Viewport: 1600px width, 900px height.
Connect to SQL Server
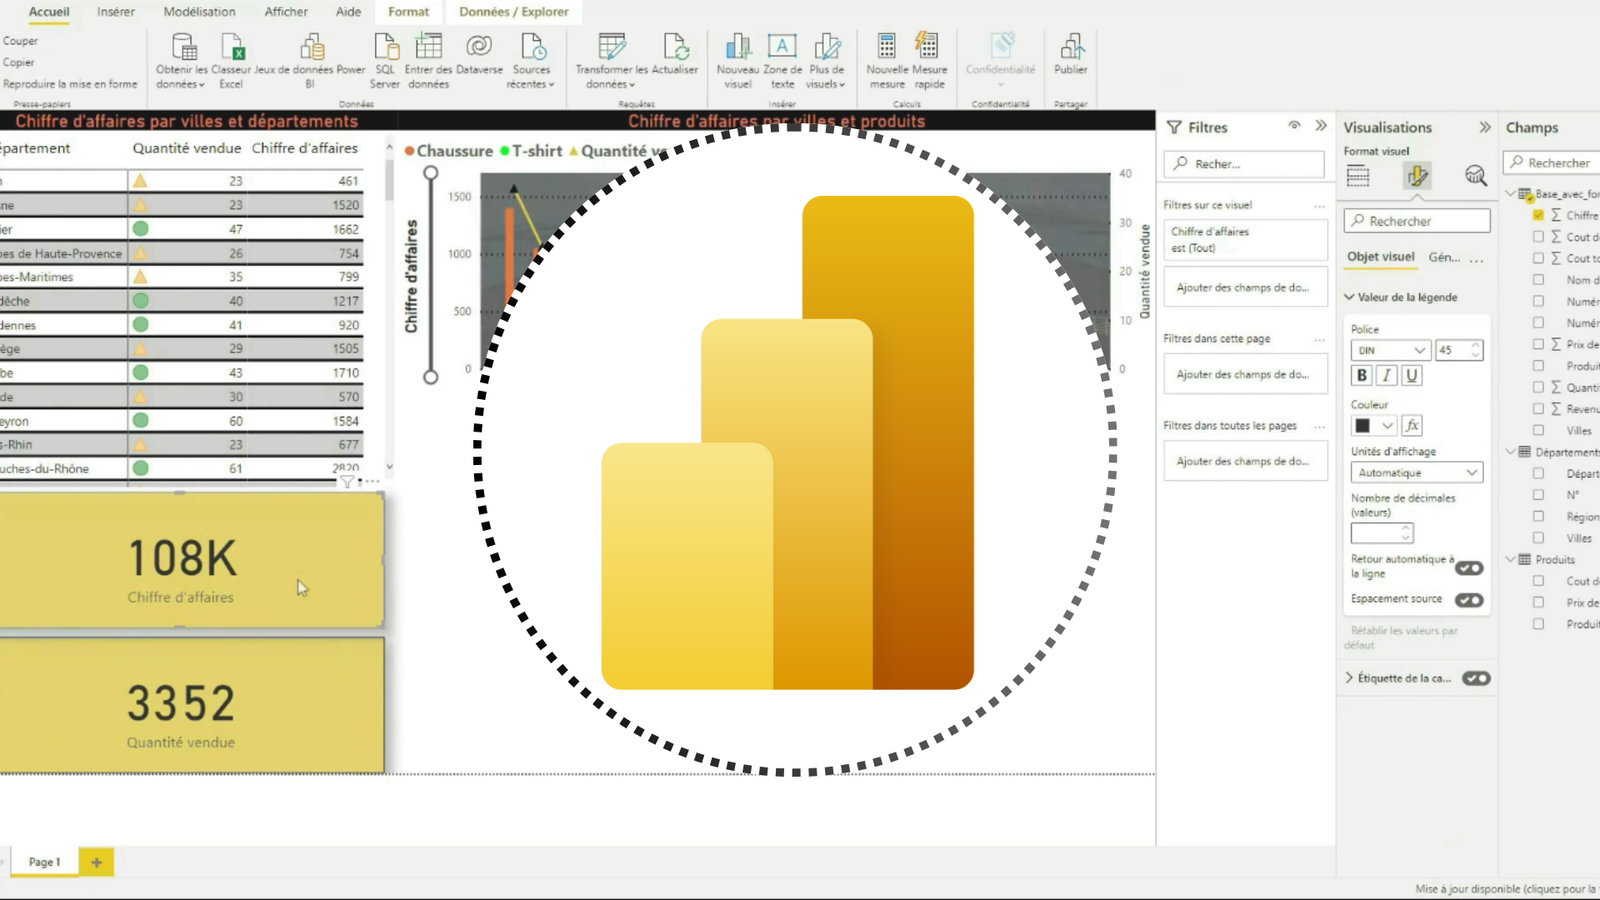click(x=385, y=60)
